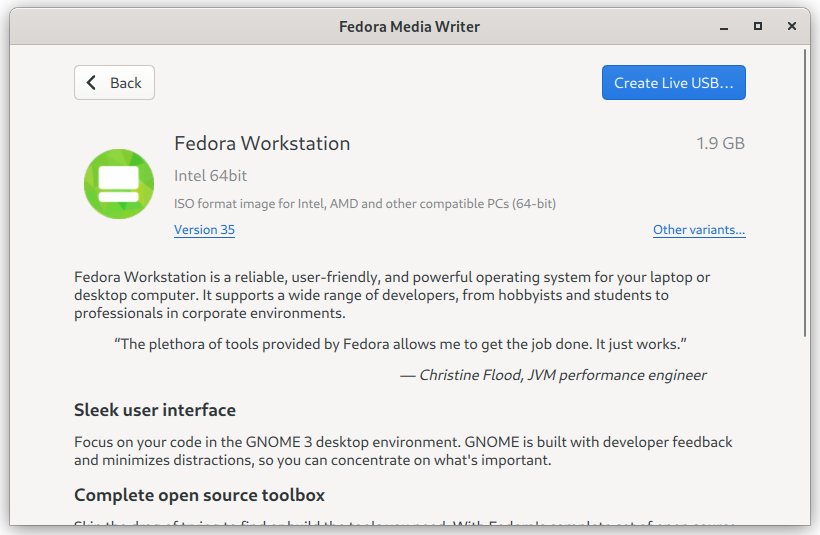Image resolution: width=820 pixels, height=535 pixels.
Task: Open Other variants link
Action: [x=699, y=230]
